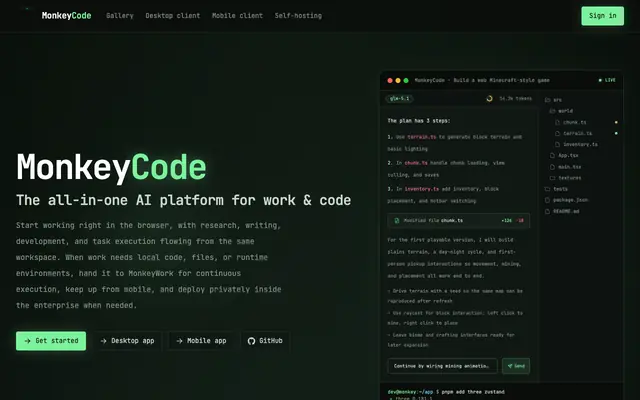Open the Desktop app link

click(127, 341)
